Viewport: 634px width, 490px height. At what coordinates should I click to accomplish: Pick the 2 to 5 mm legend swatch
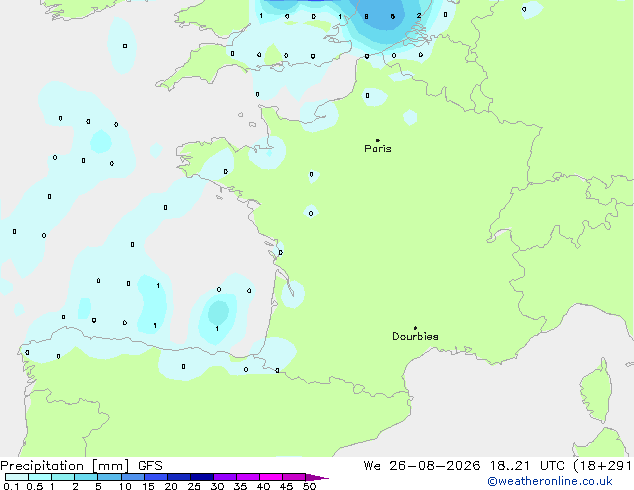click(86, 477)
